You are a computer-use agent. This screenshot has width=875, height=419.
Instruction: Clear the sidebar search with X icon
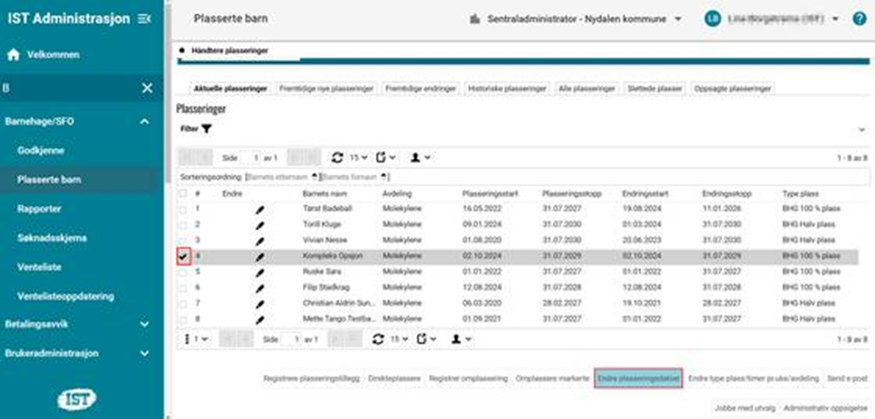click(x=146, y=89)
